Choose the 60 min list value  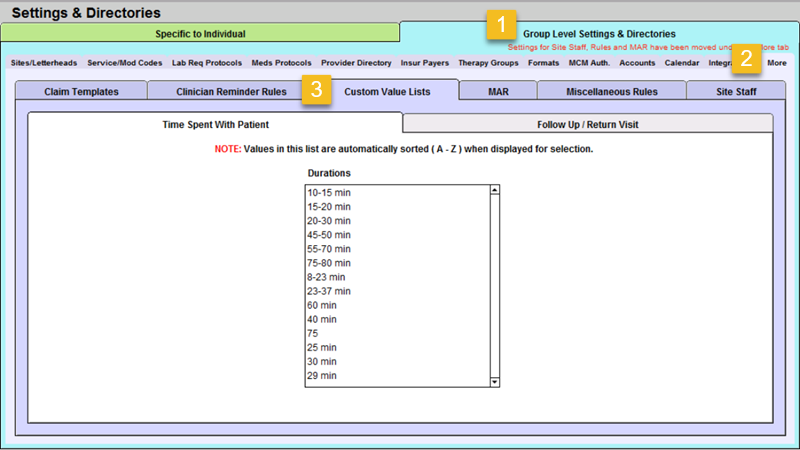click(323, 305)
